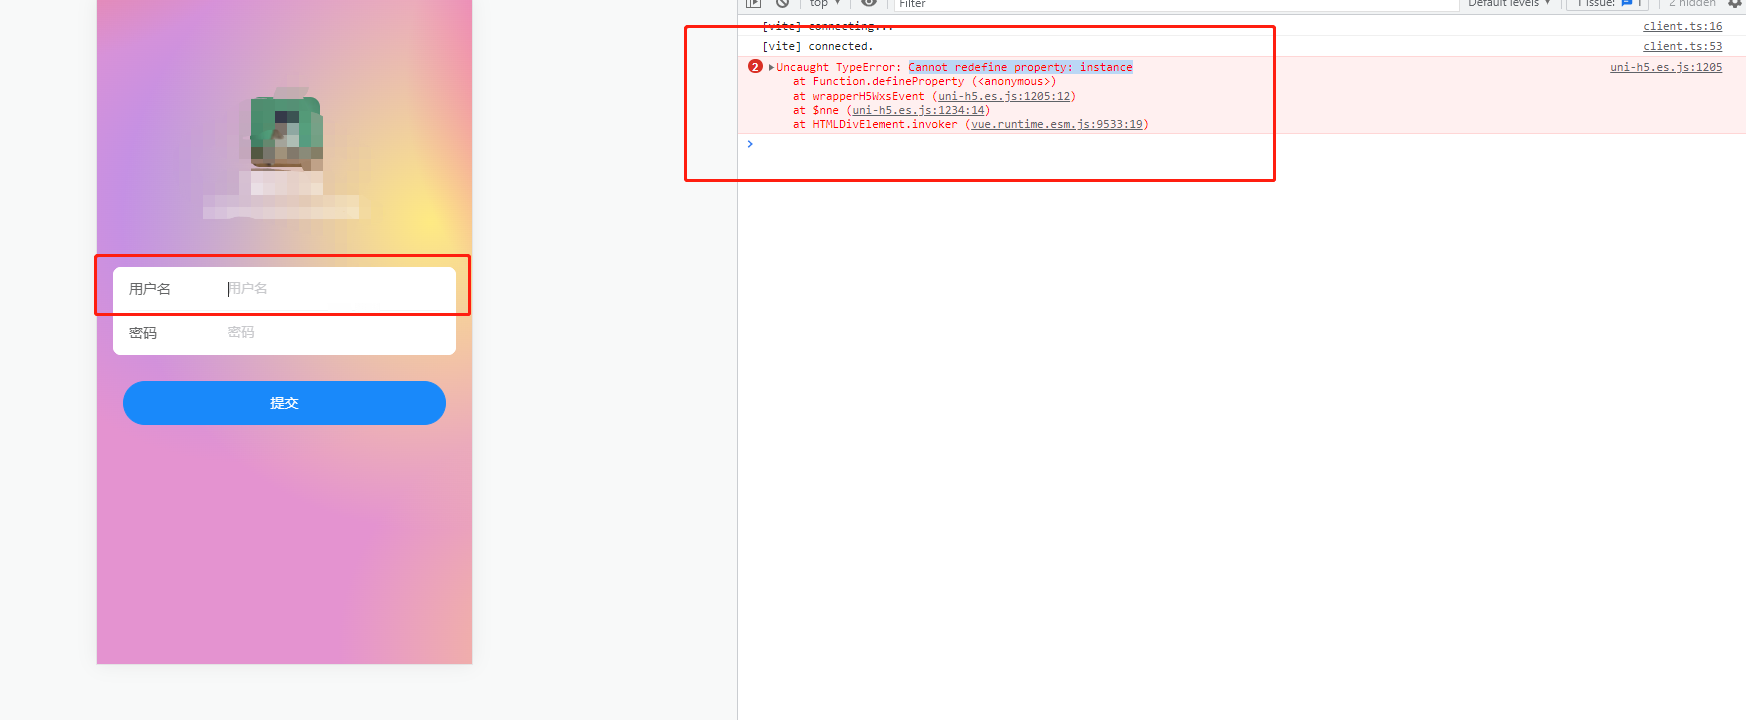Click the '2 hidden' text in console toolbar
This screenshot has height=720, width=1746.
tap(1692, 3)
